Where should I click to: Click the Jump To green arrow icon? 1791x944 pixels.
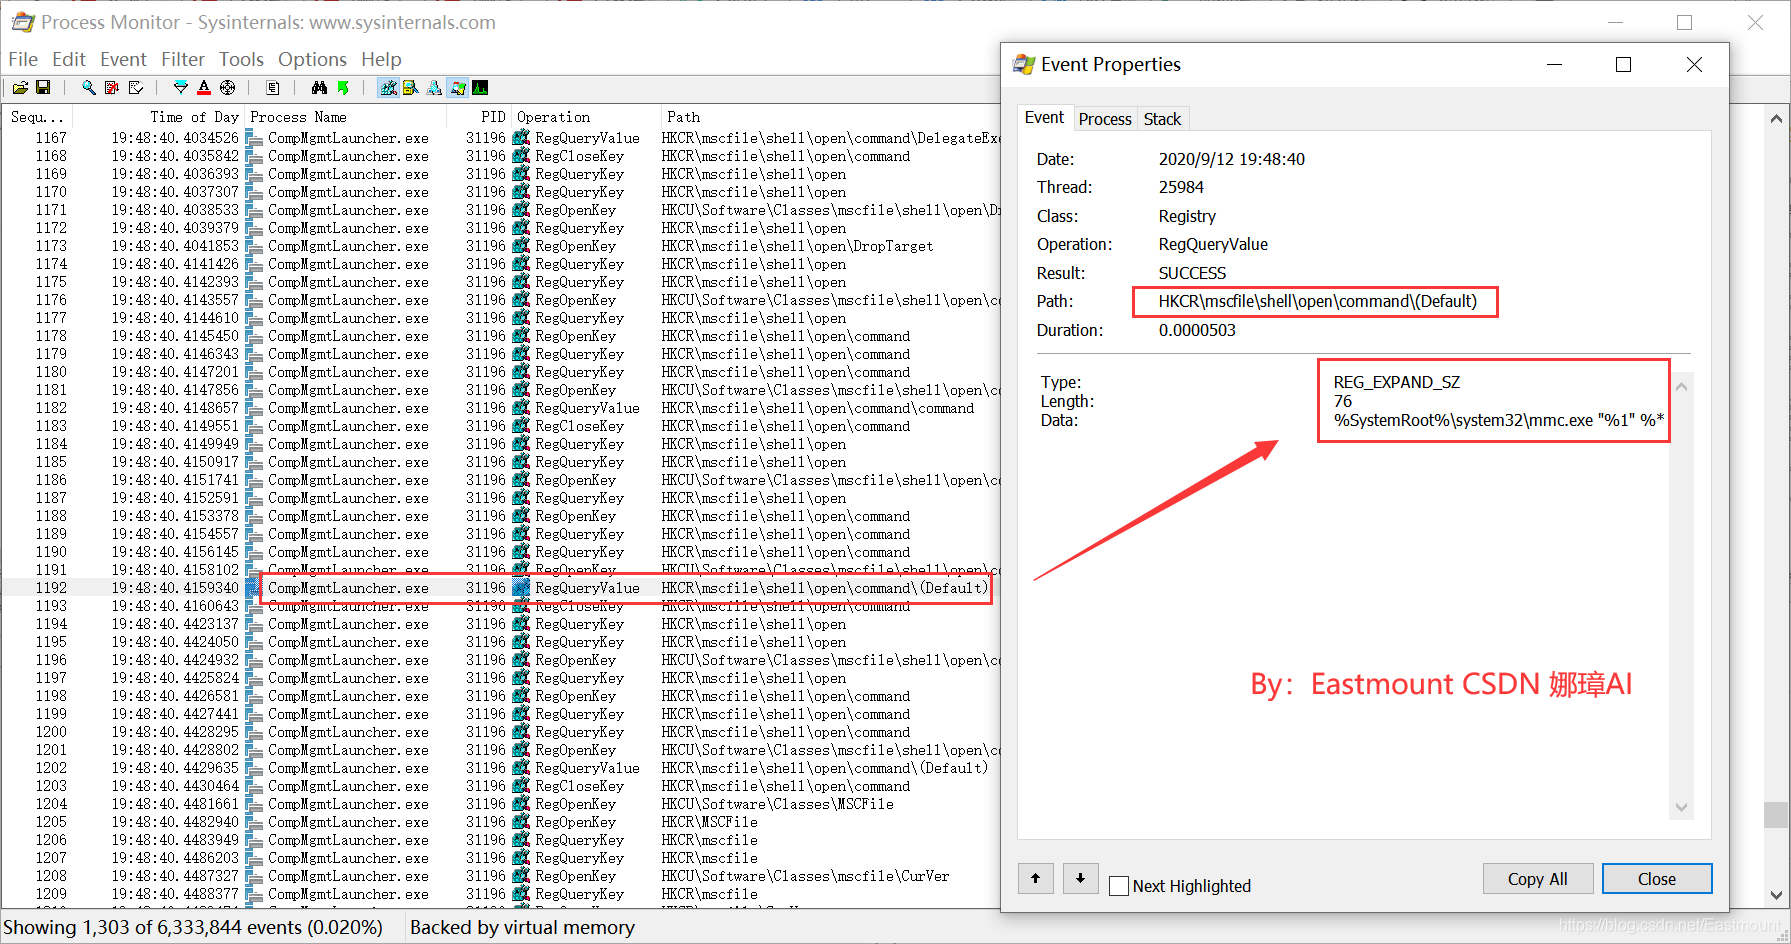(x=343, y=88)
